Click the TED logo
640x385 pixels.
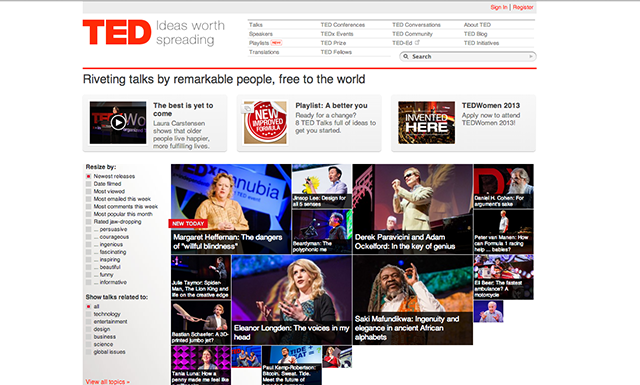(117, 32)
